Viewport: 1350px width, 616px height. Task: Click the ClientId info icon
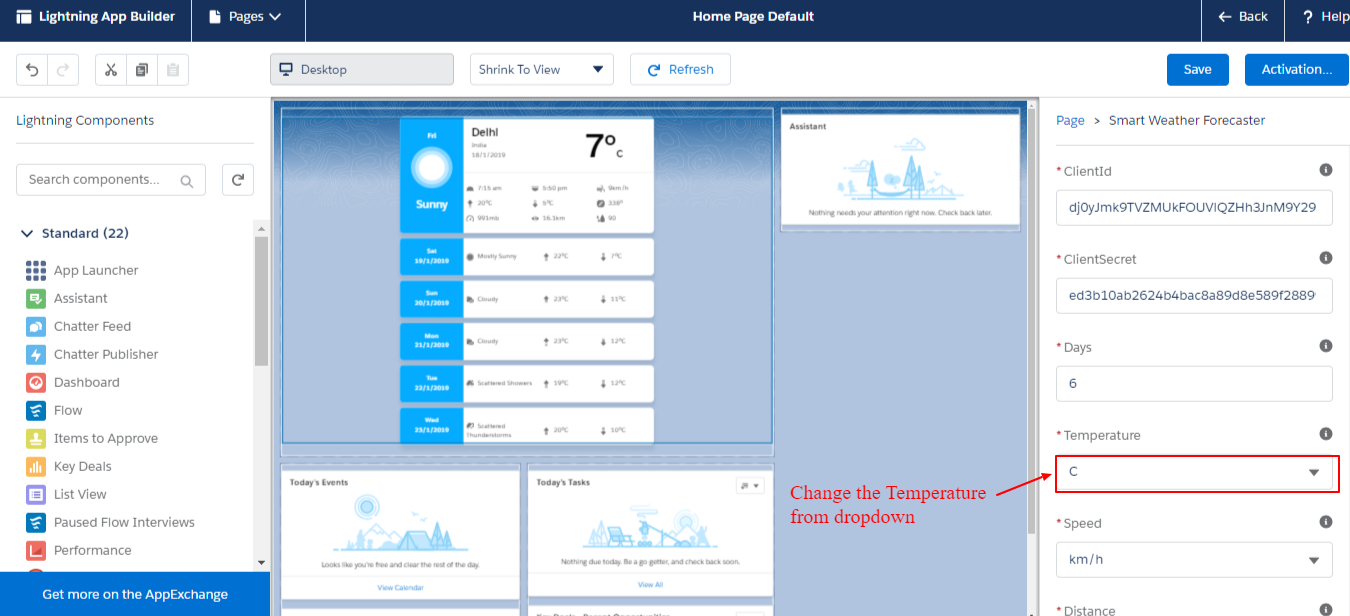click(x=1326, y=170)
